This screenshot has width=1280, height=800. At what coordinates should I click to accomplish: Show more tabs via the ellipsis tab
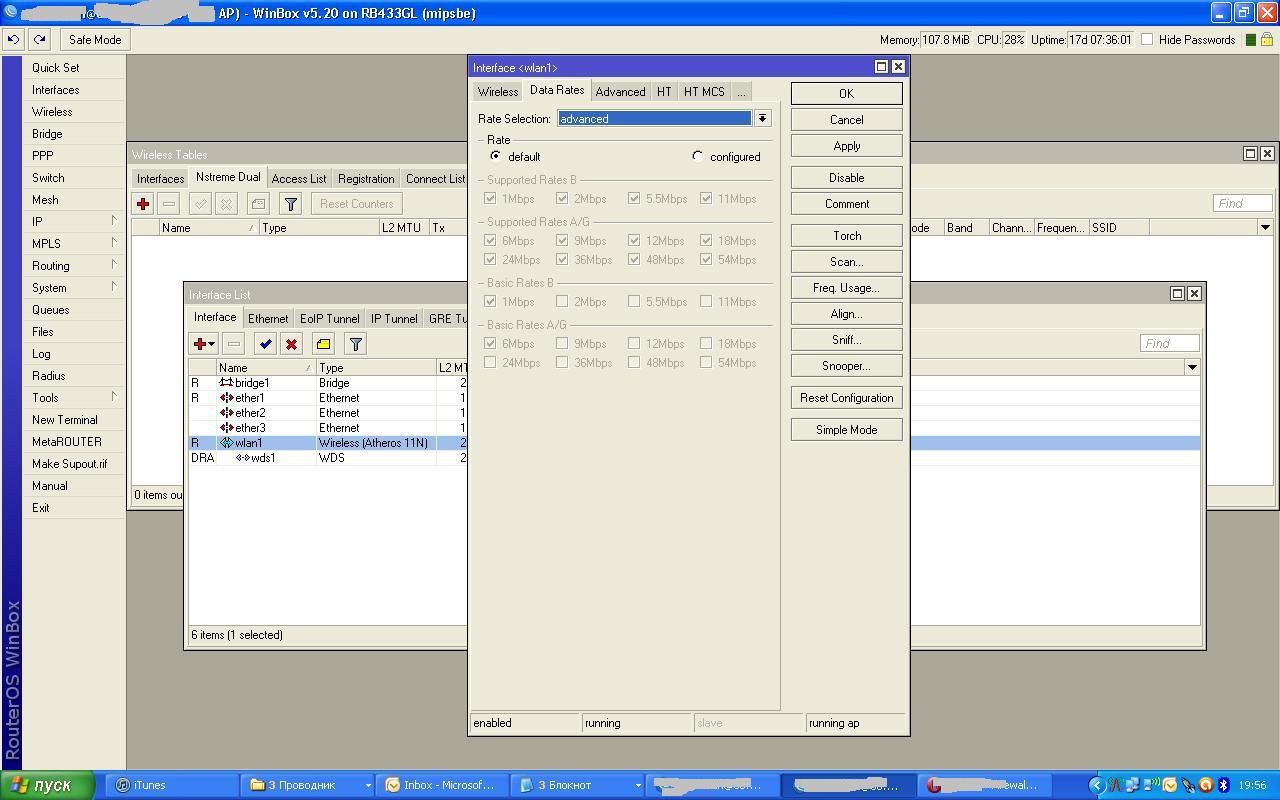741,91
